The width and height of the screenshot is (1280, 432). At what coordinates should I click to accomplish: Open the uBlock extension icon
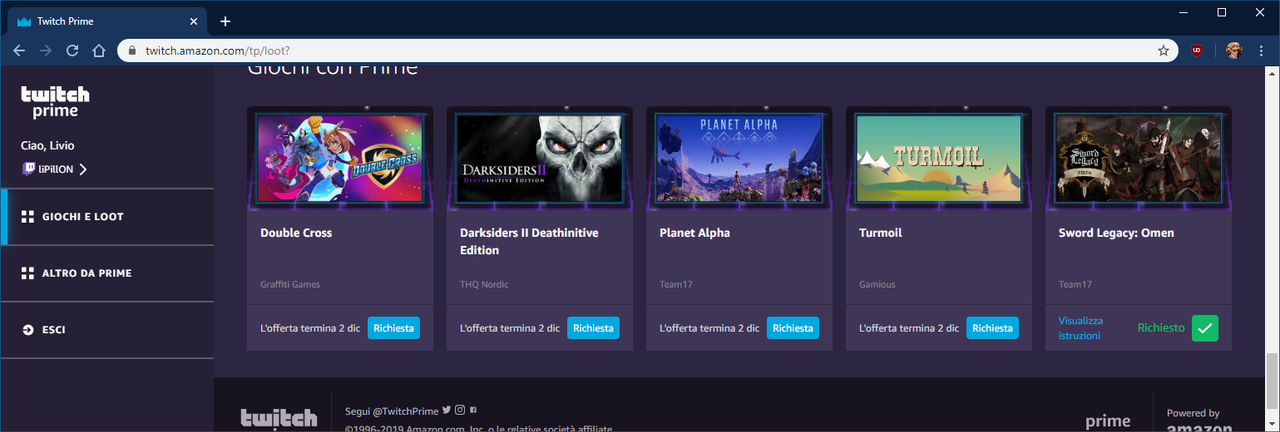pos(1197,50)
